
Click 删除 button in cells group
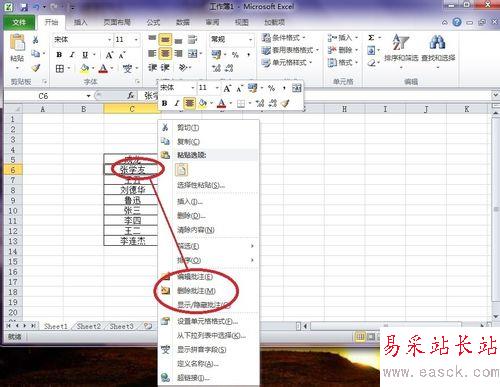pyautogui.click(x=342, y=50)
